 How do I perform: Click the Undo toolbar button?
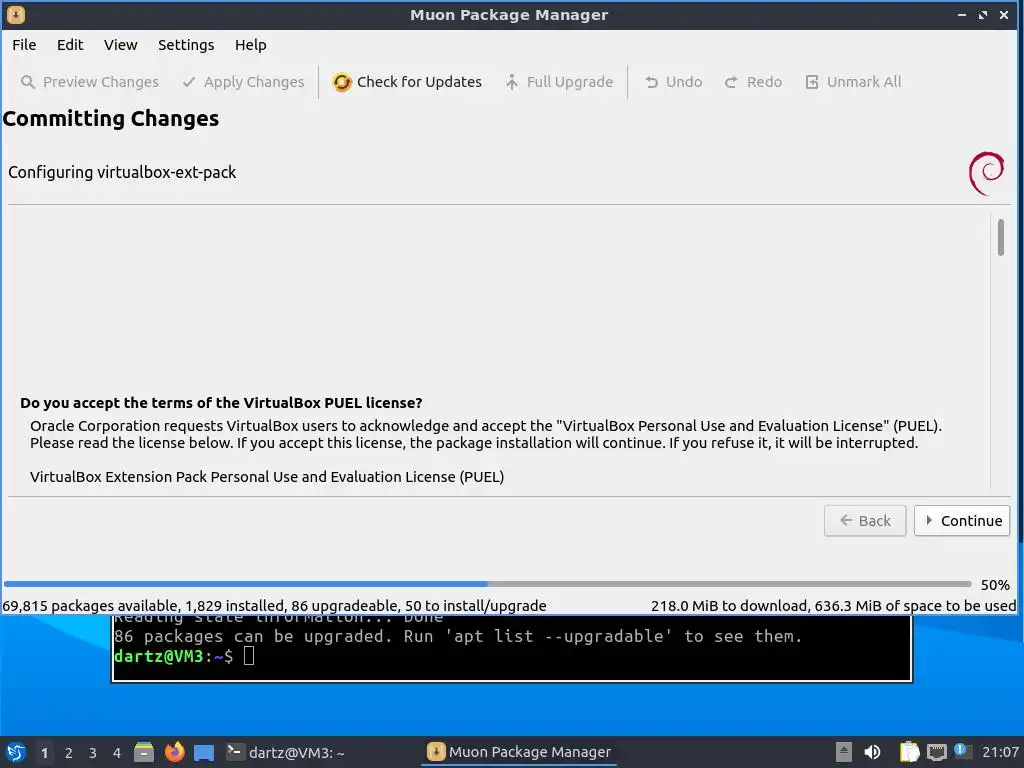click(673, 82)
